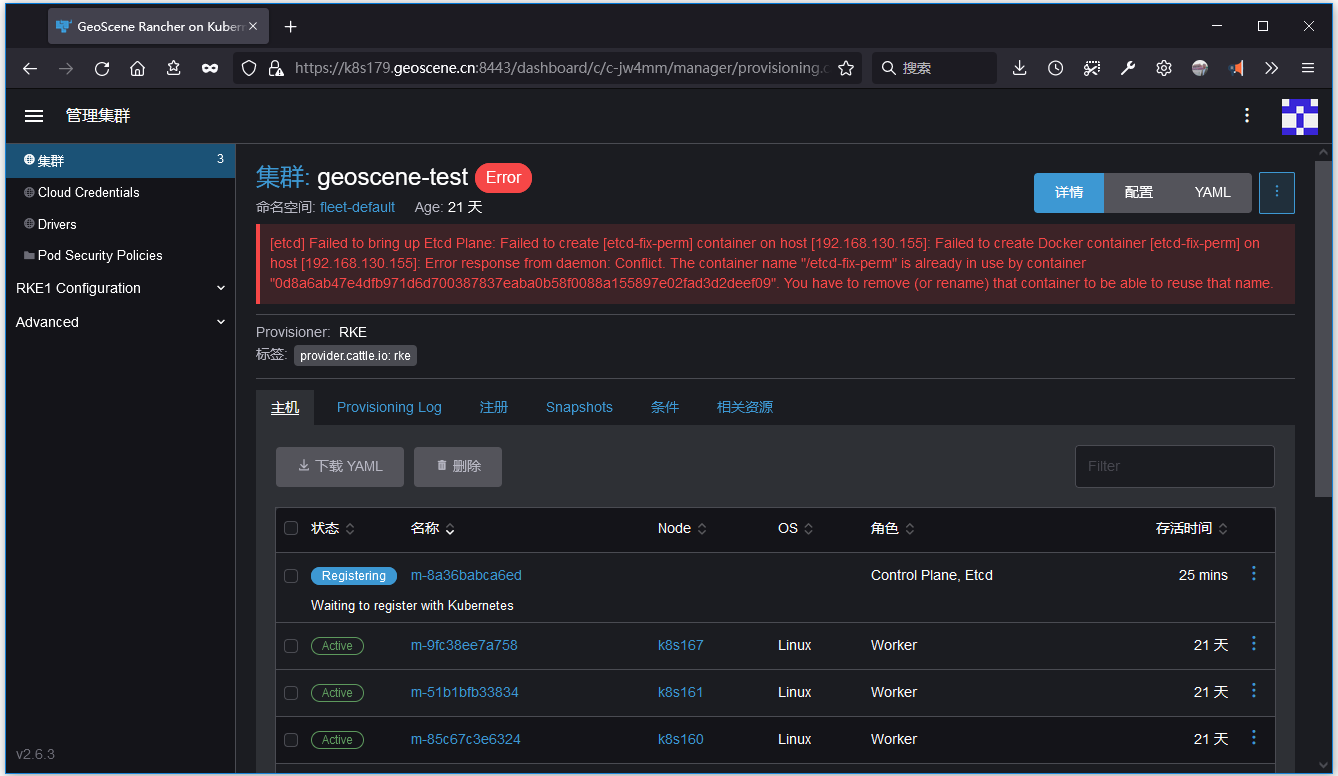Image resolution: width=1338 pixels, height=776 pixels.
Task: Open the Rancher hamburger navigation menu
Action: pyautogui.click(x=34, y=116)
